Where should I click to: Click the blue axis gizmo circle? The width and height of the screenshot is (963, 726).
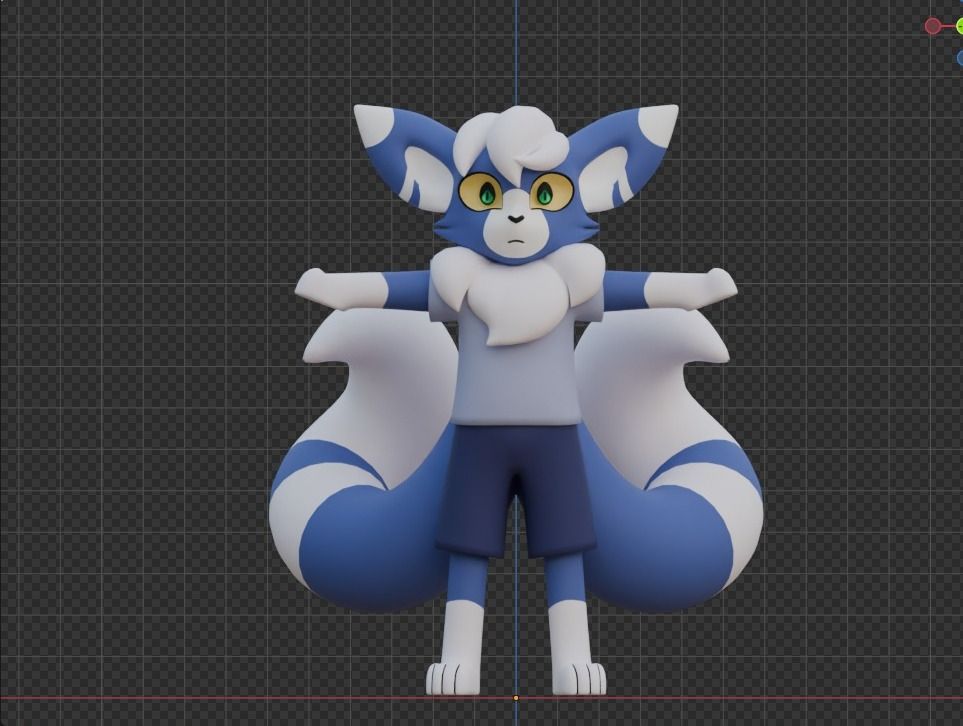960,58
